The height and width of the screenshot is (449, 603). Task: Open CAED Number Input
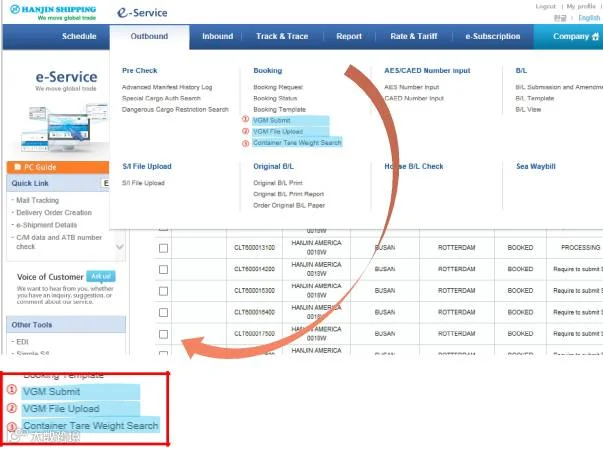pyautogui.click(x=414, y=98)
